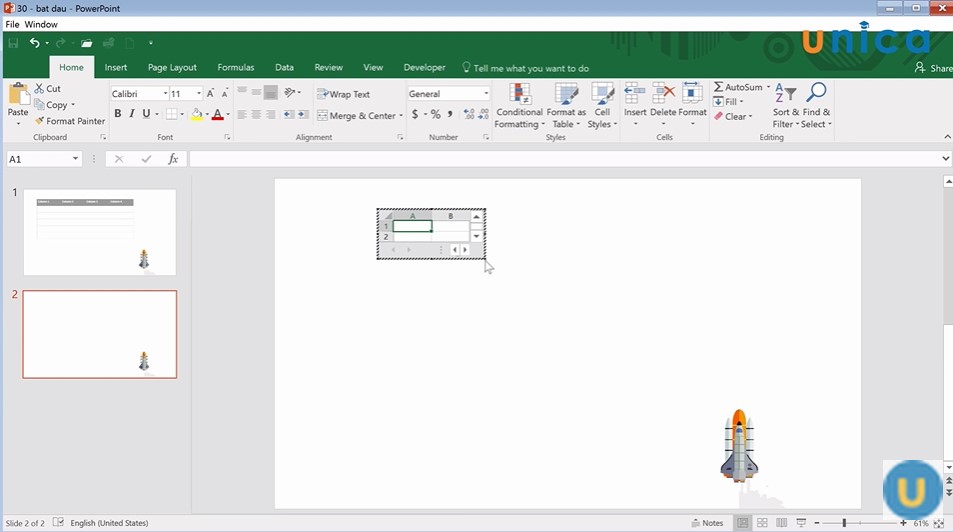Click the Increase Indent icon

coord(303,114)
